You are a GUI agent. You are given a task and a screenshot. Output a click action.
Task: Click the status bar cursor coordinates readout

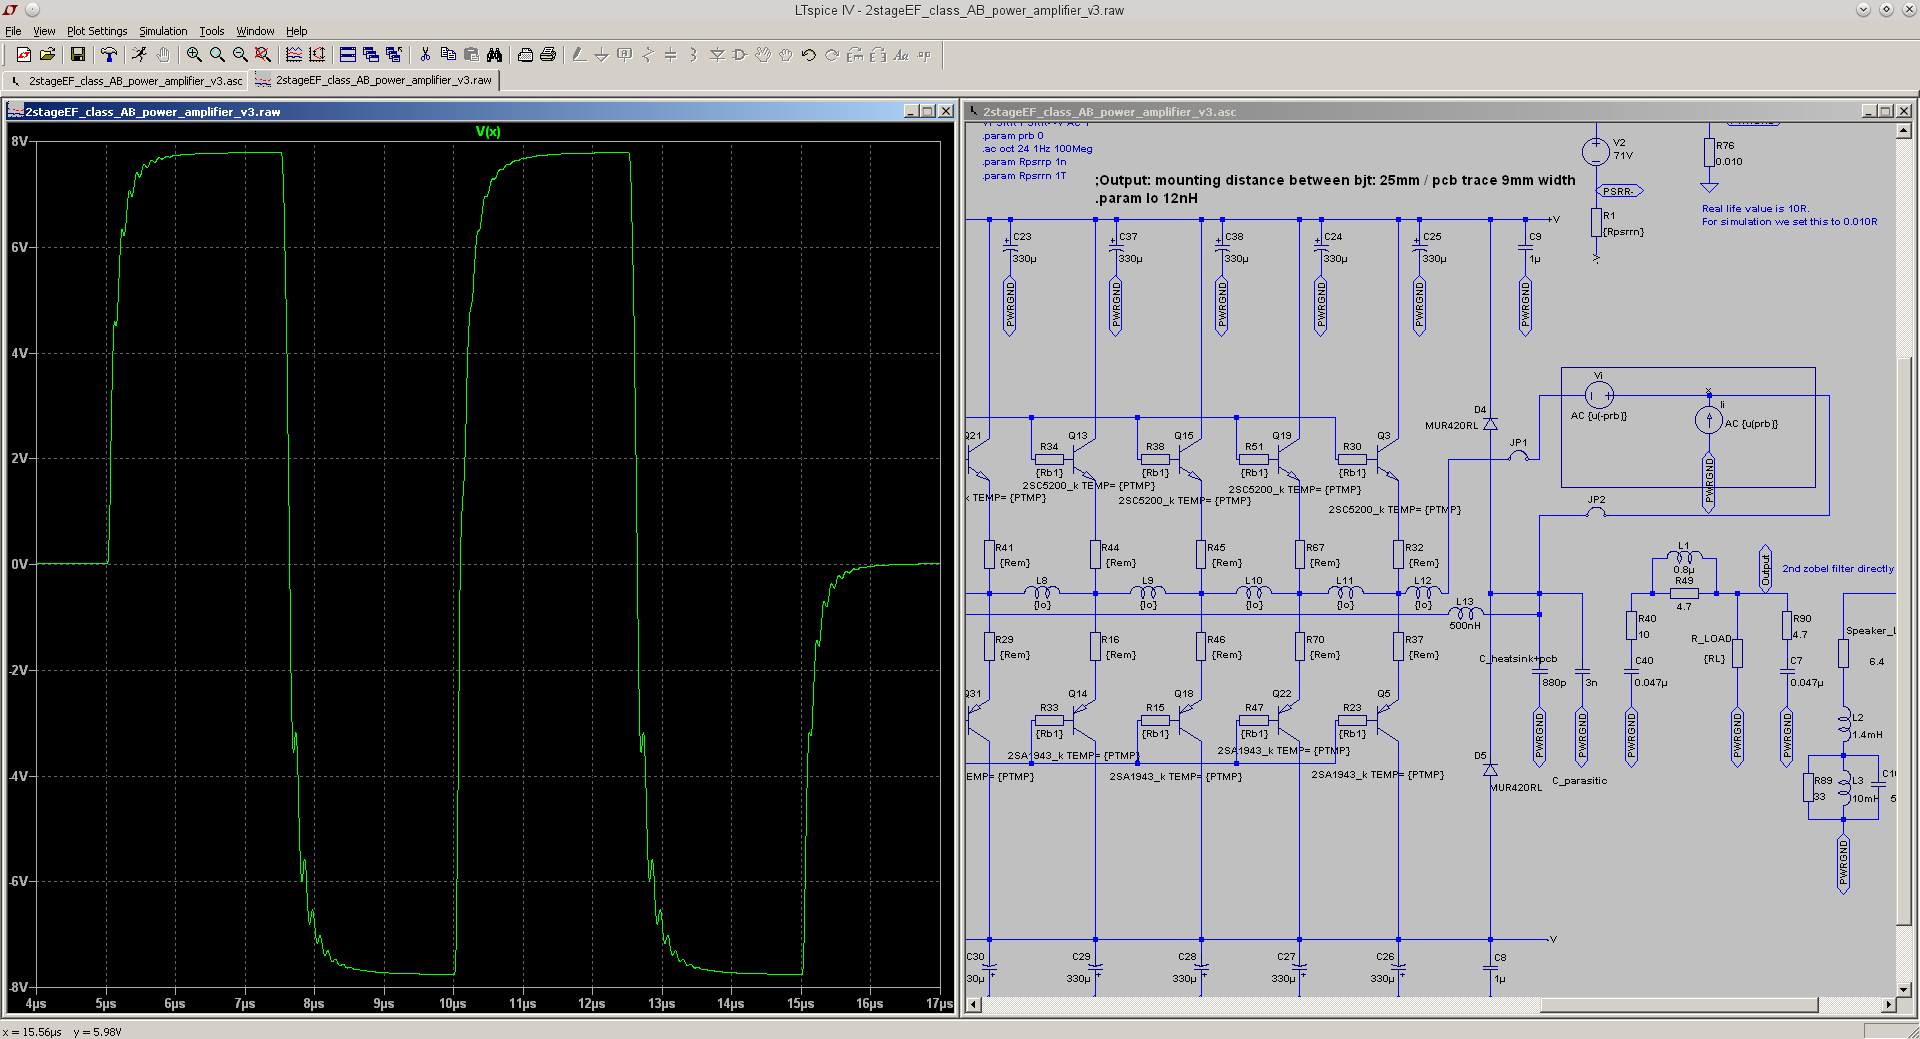tap(62, 1032)
